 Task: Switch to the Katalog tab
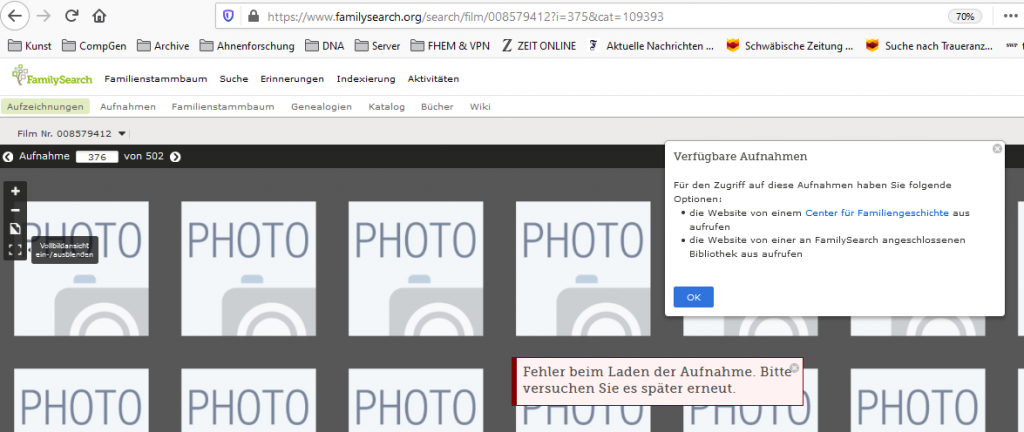tap(387, 107)
